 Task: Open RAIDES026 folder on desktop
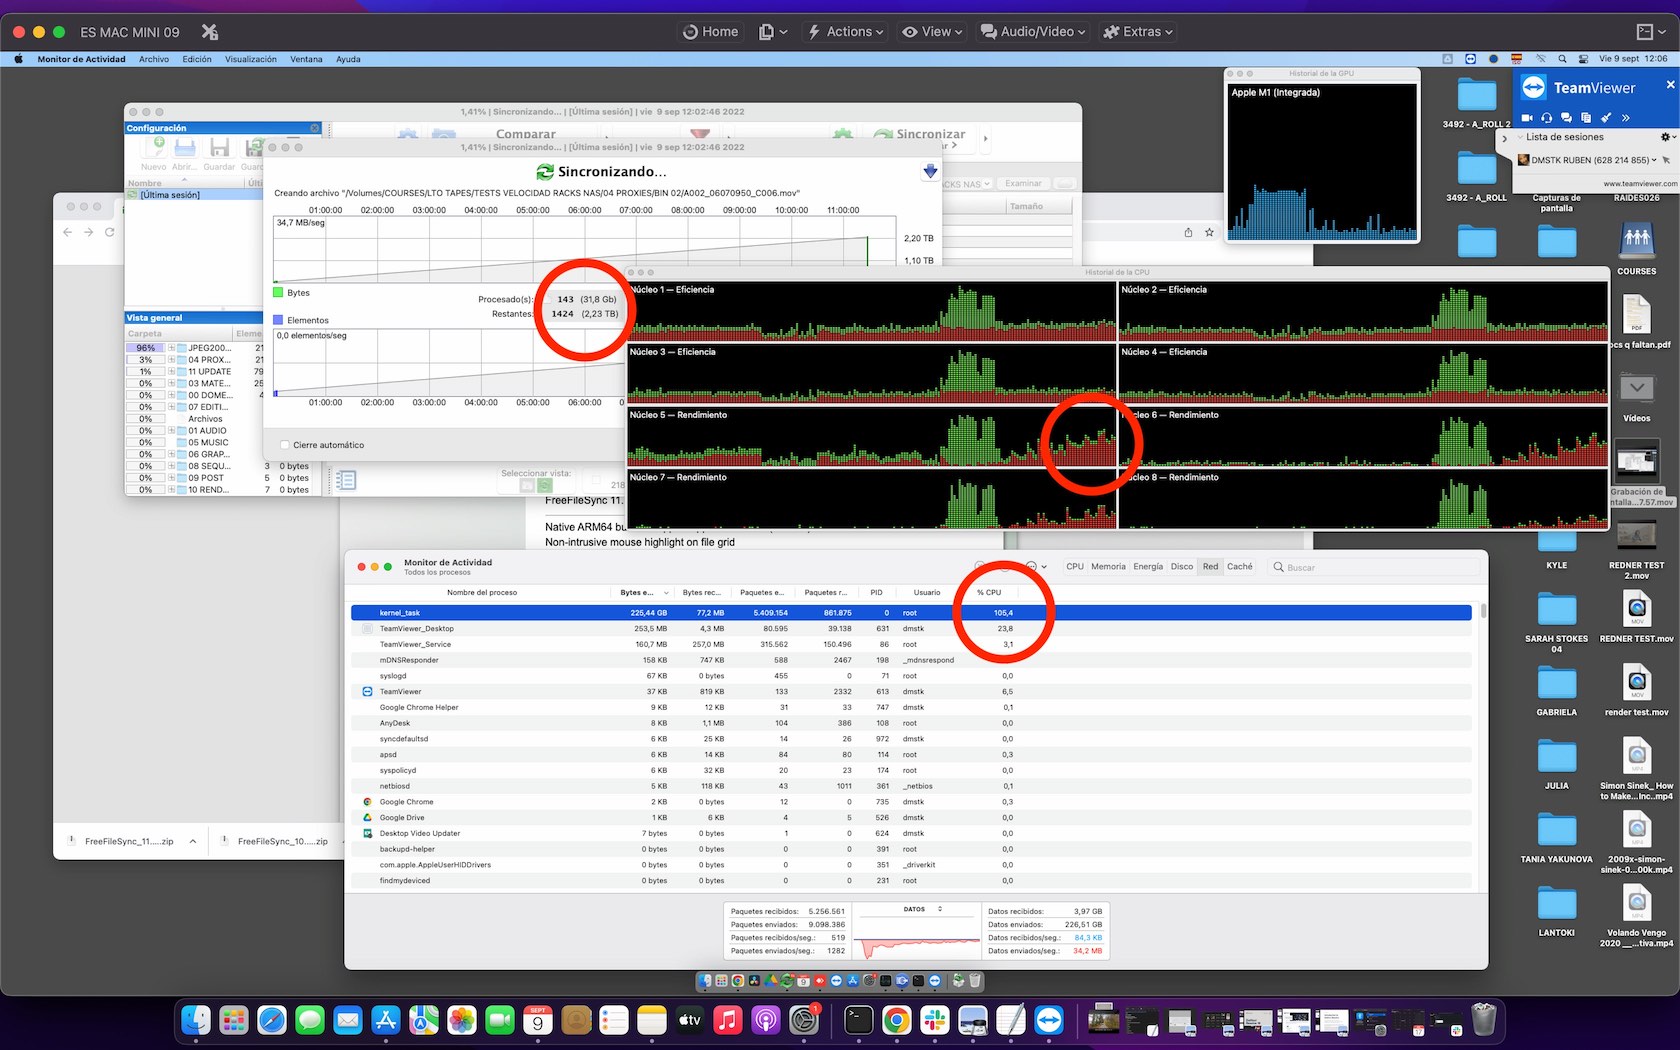1636,197
